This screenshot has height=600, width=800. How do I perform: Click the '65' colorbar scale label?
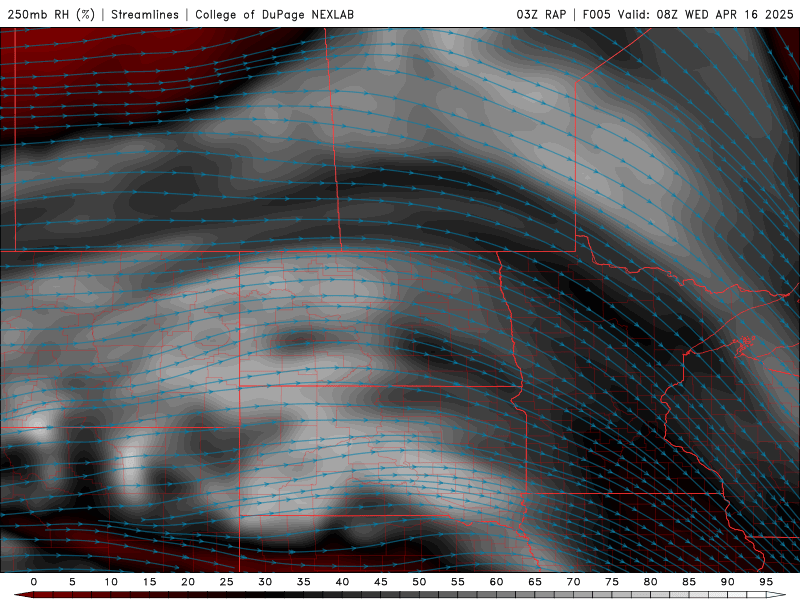535,582
